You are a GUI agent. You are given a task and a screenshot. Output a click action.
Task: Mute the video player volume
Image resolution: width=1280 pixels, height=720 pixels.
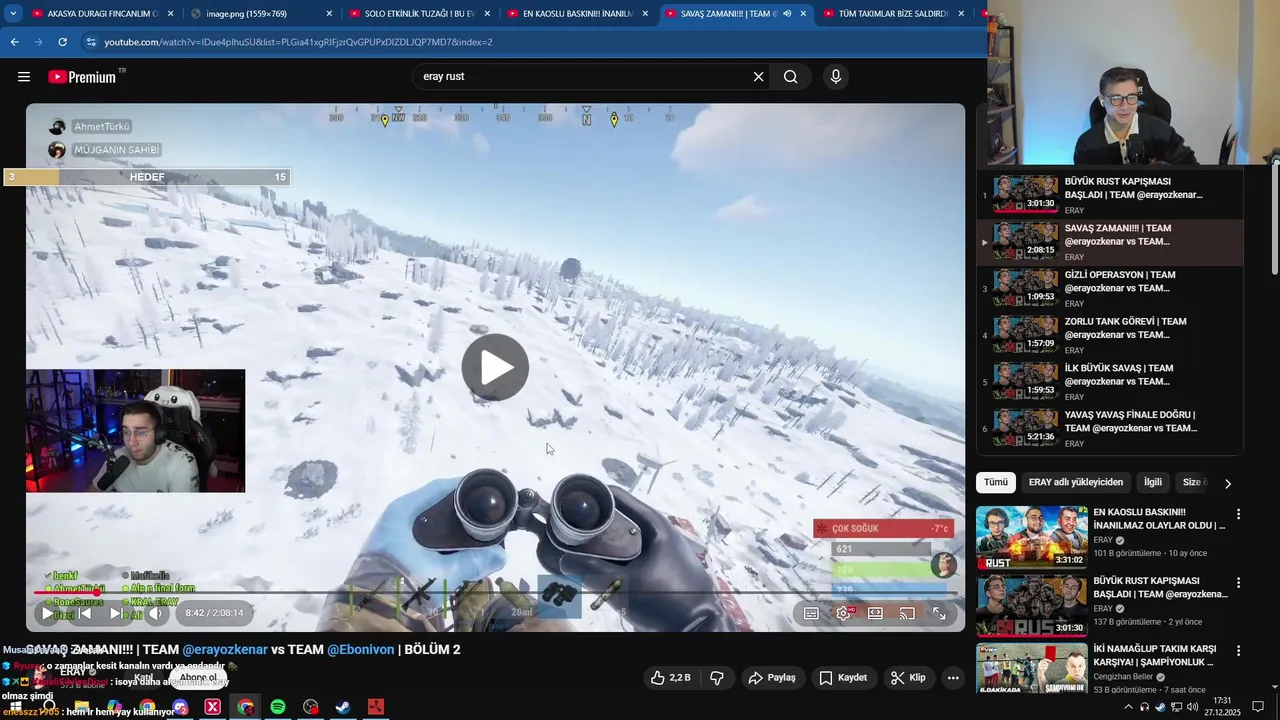pyautogui.click(x=156, y=613)
